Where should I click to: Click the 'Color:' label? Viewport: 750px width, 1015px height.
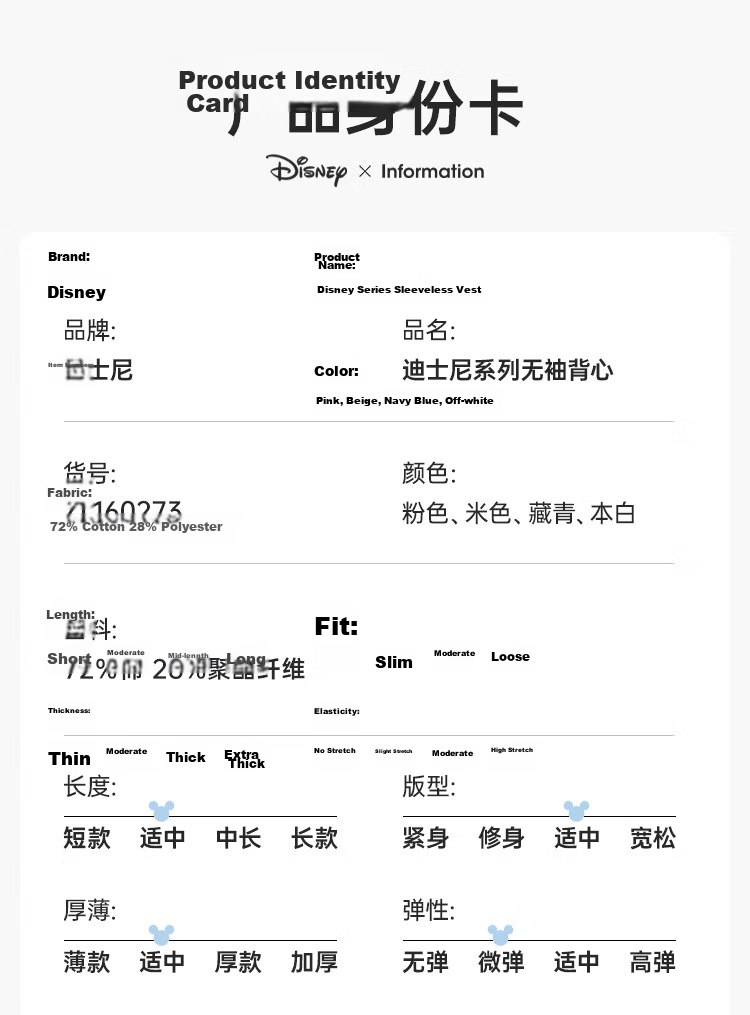coord(336,371)
